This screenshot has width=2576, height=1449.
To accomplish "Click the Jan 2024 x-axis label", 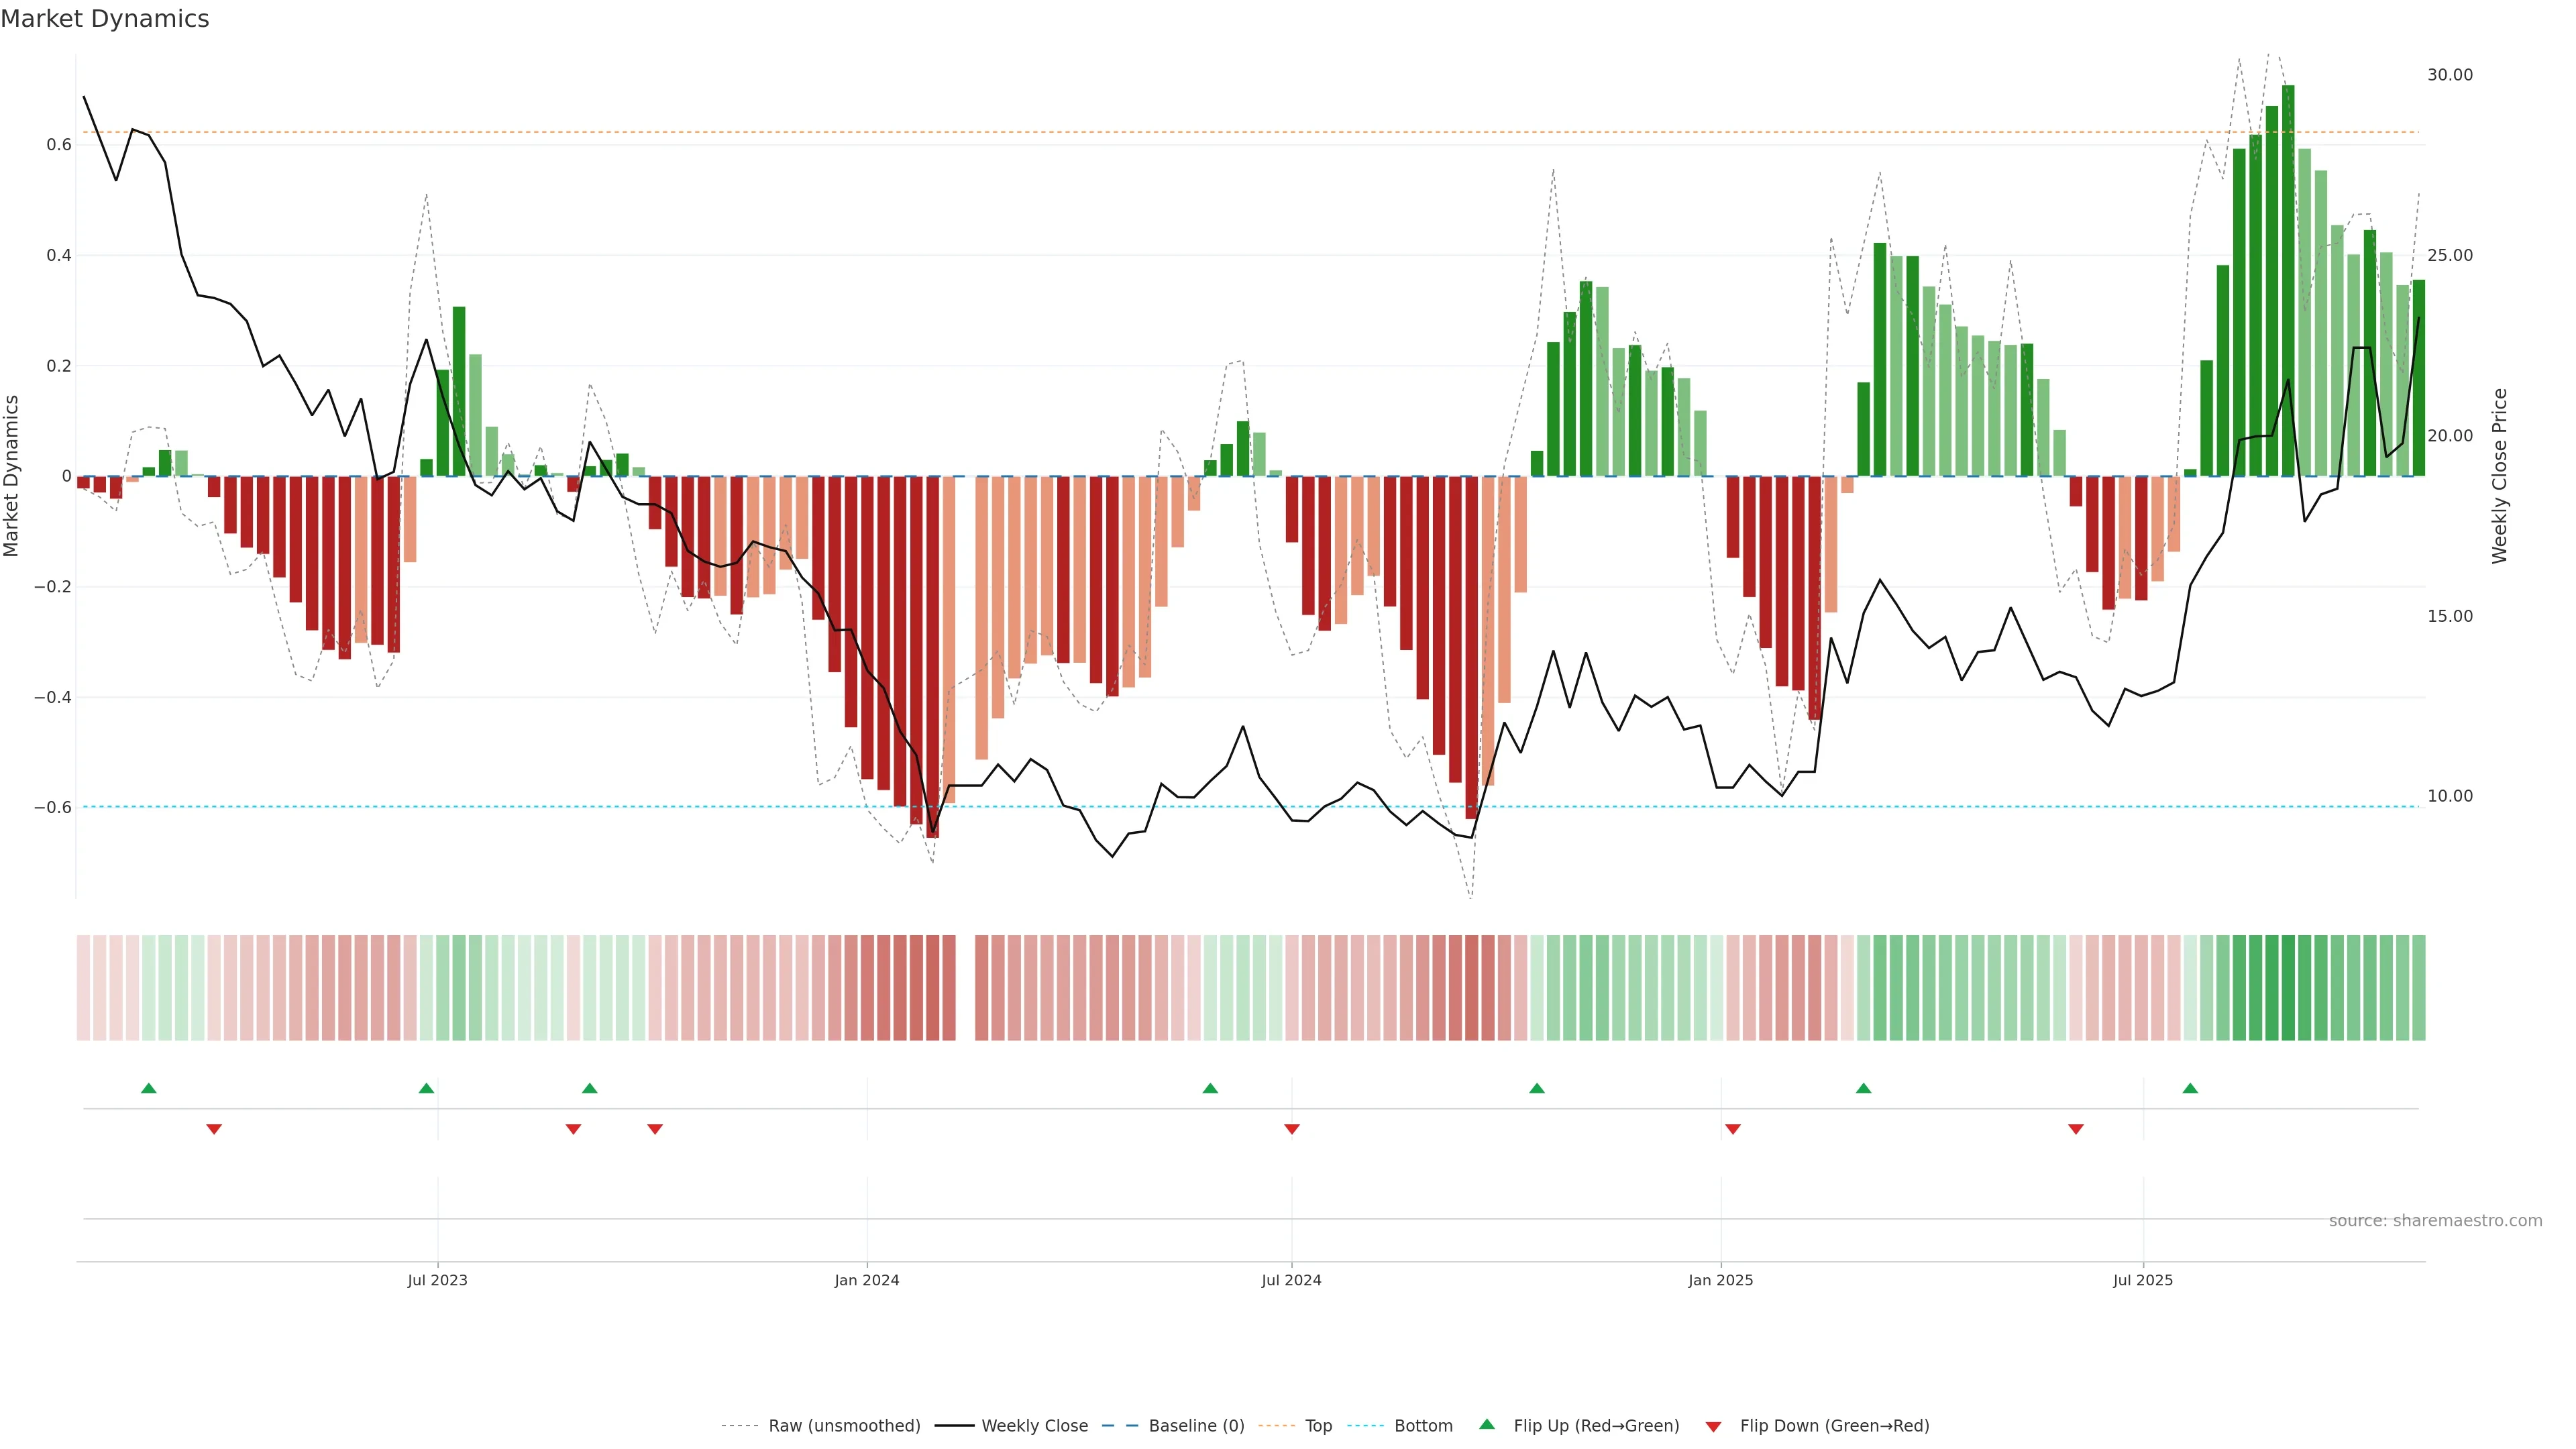I will point(867,1280).
